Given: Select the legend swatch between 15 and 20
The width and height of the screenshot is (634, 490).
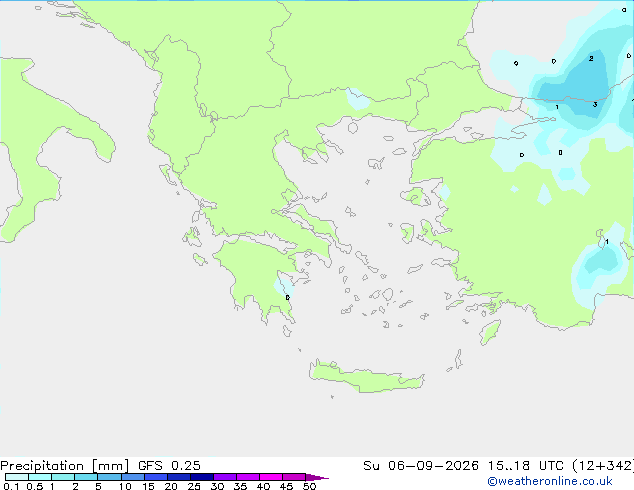Looking at the screenshot, I should tap(156, 477).
